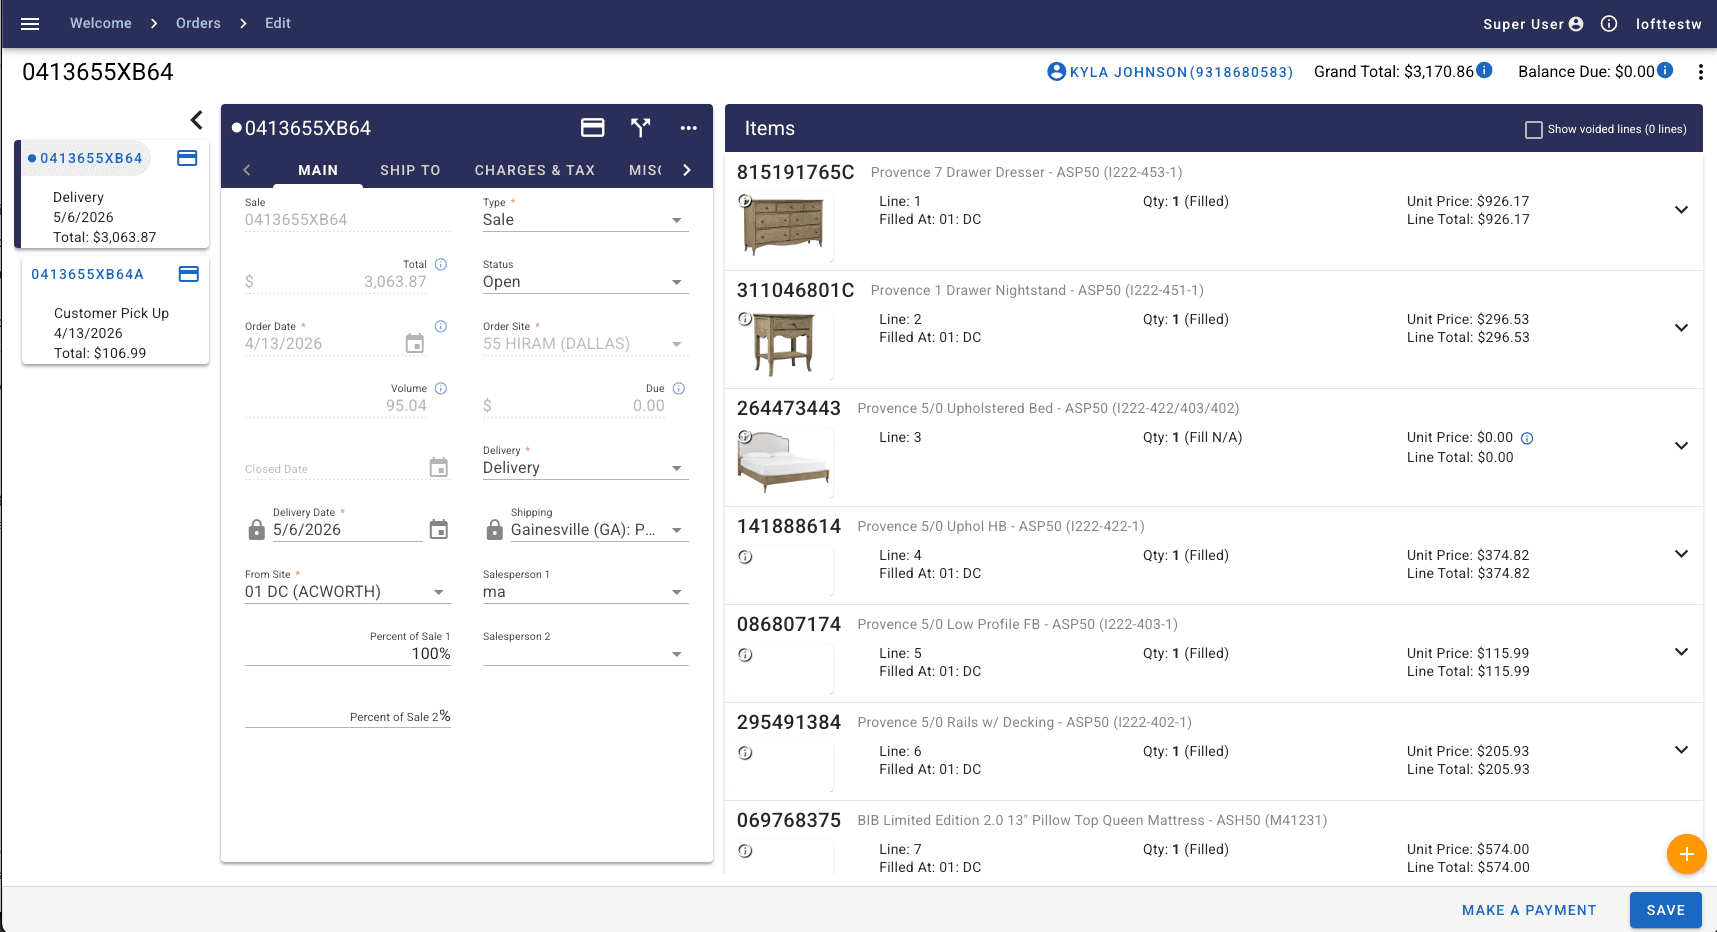Go to Orders breadcrumb
This screenshot has height=932, width=1717.
[198, 23]
